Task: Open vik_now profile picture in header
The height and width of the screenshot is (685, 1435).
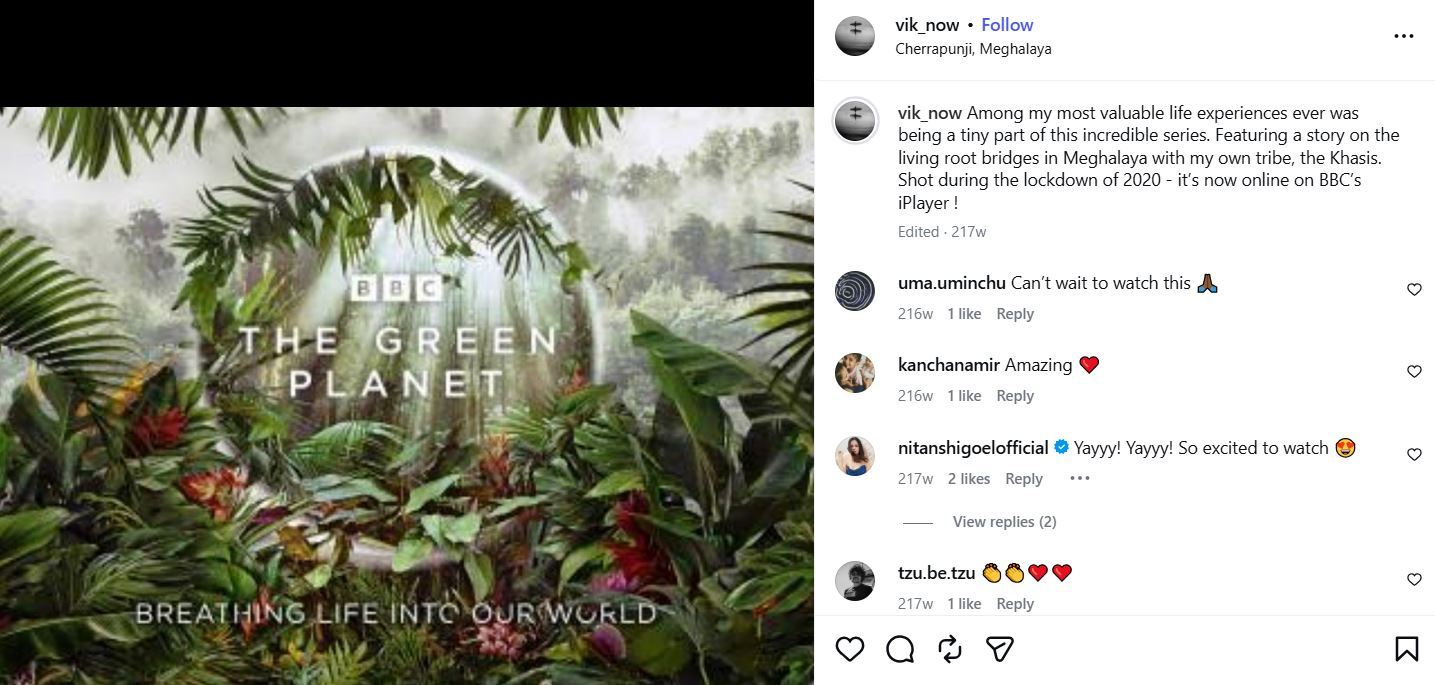Action: [x=855, y=36]
